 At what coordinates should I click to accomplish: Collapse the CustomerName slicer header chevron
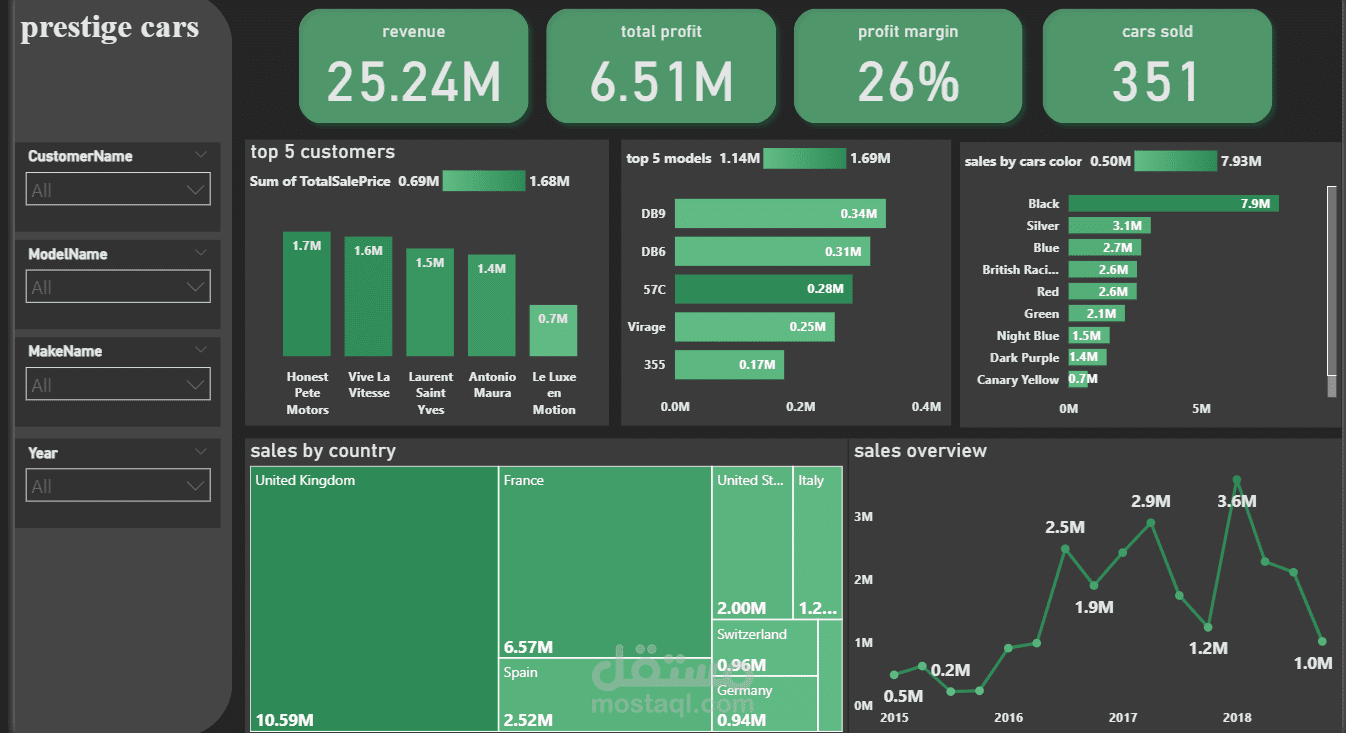click(201, 155)
